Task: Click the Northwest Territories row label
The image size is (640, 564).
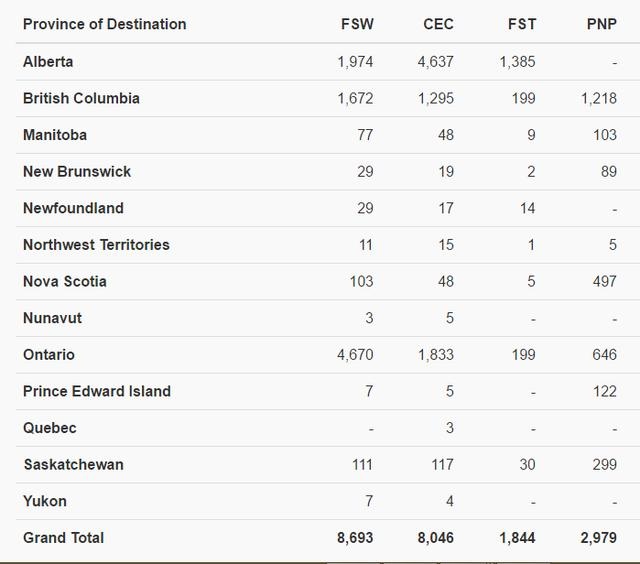Action: click(x=96, y=245)
